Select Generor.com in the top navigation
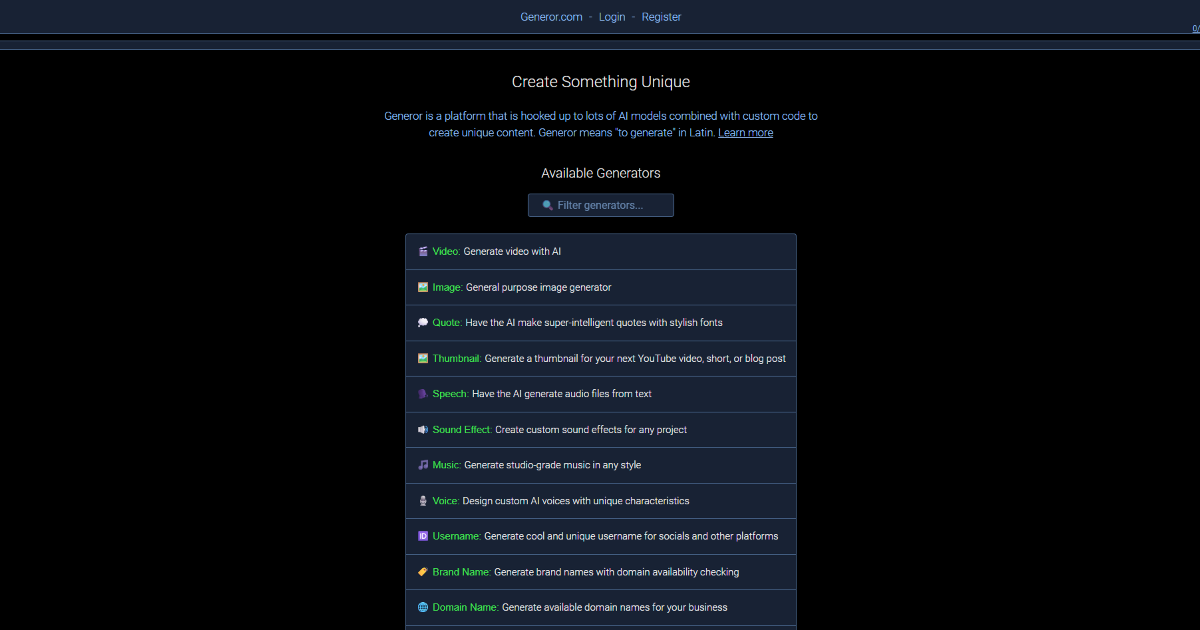The image size is (1200, 630). 551,16
